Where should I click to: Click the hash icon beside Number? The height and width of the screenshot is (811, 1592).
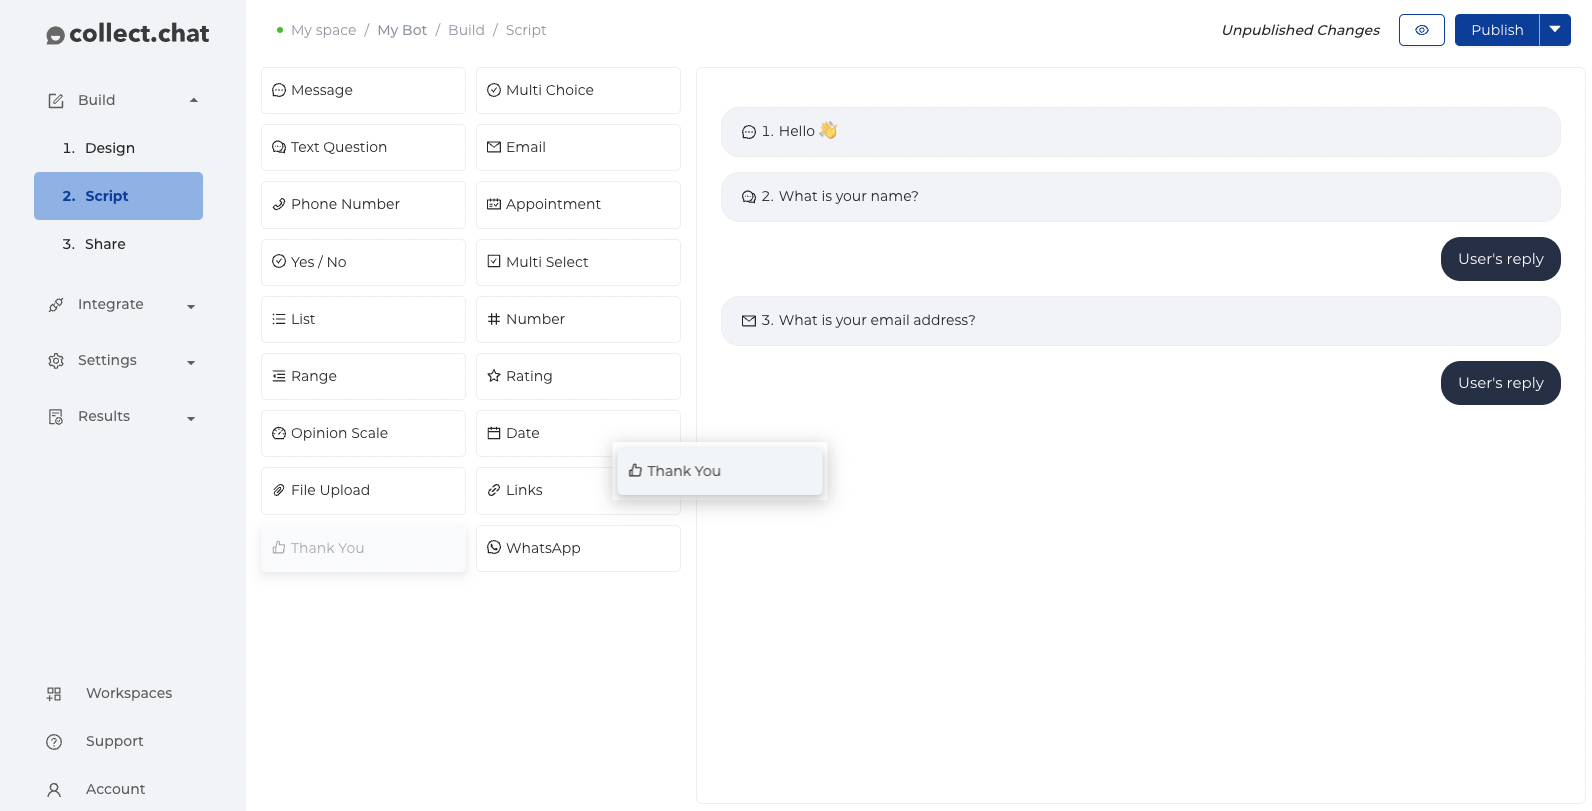click(x=494, y=319)
